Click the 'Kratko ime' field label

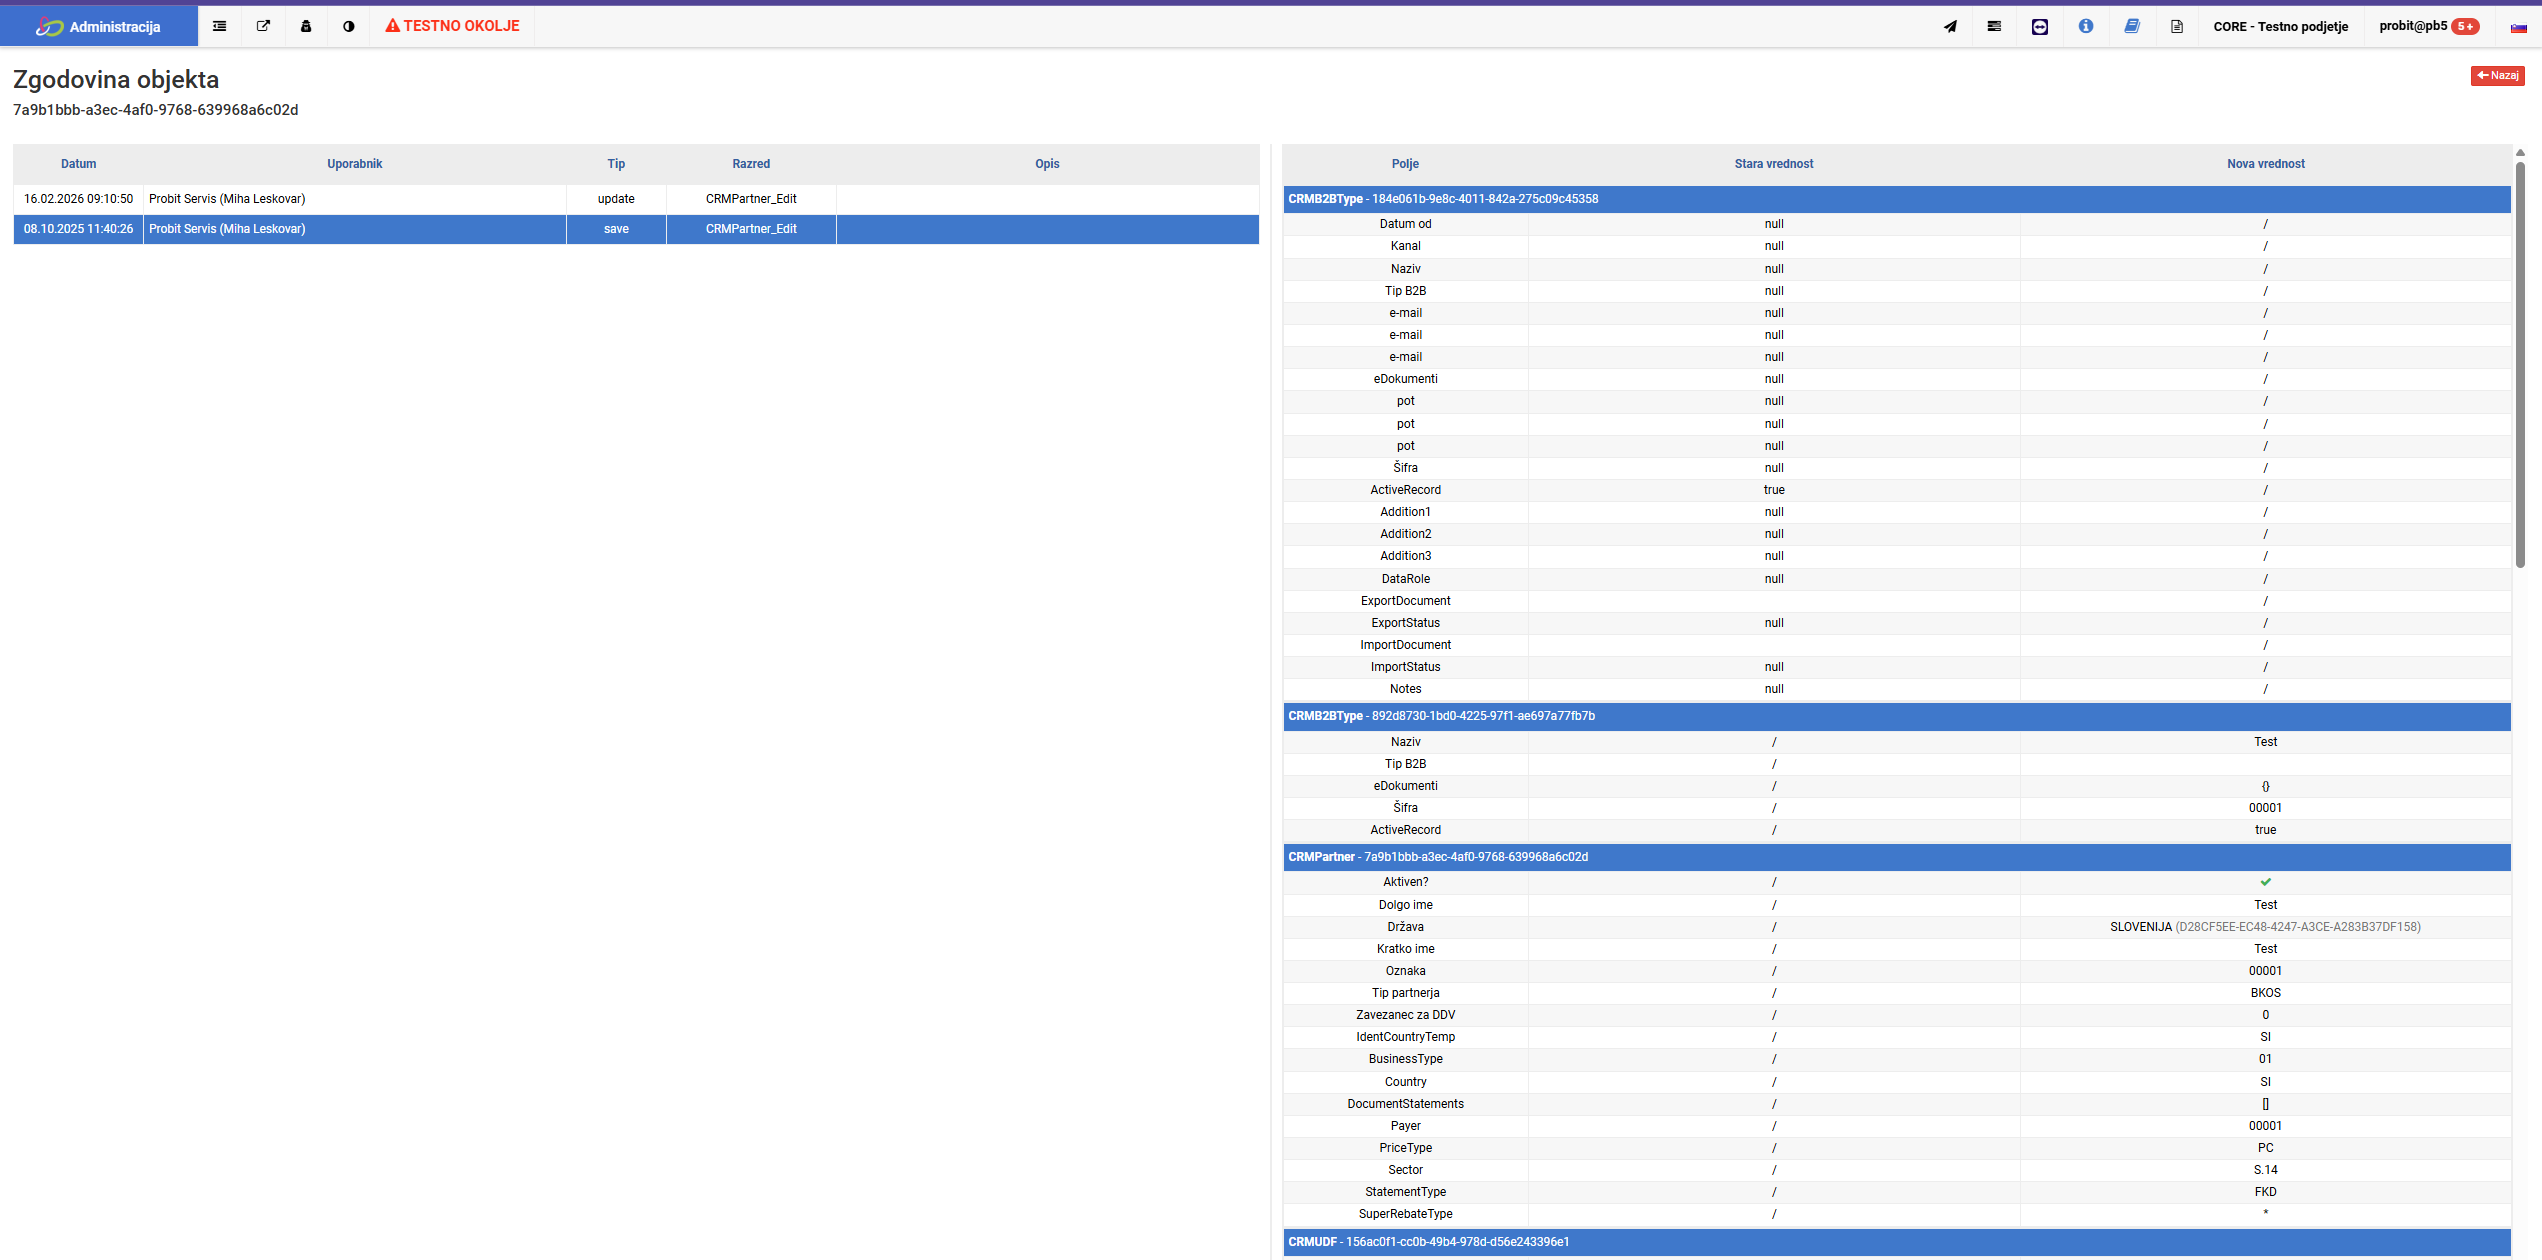point(1405,949)
